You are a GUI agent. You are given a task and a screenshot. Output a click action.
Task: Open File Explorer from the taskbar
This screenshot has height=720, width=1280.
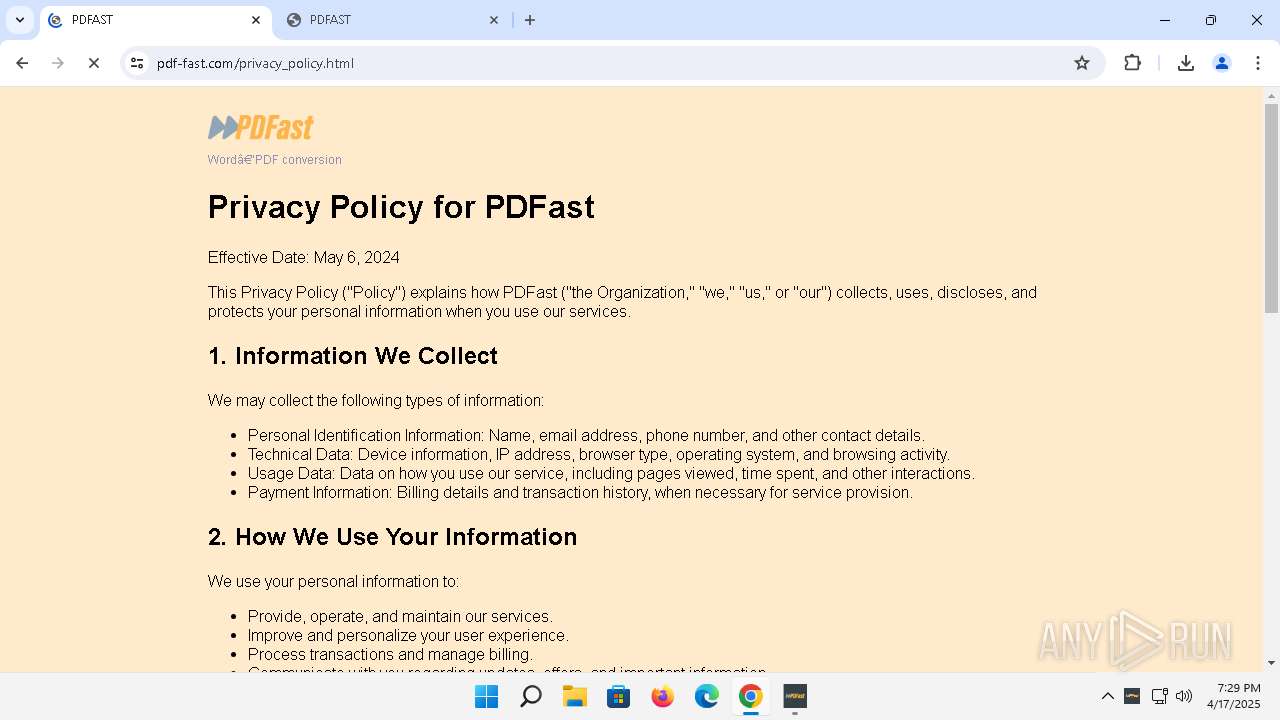575,696
